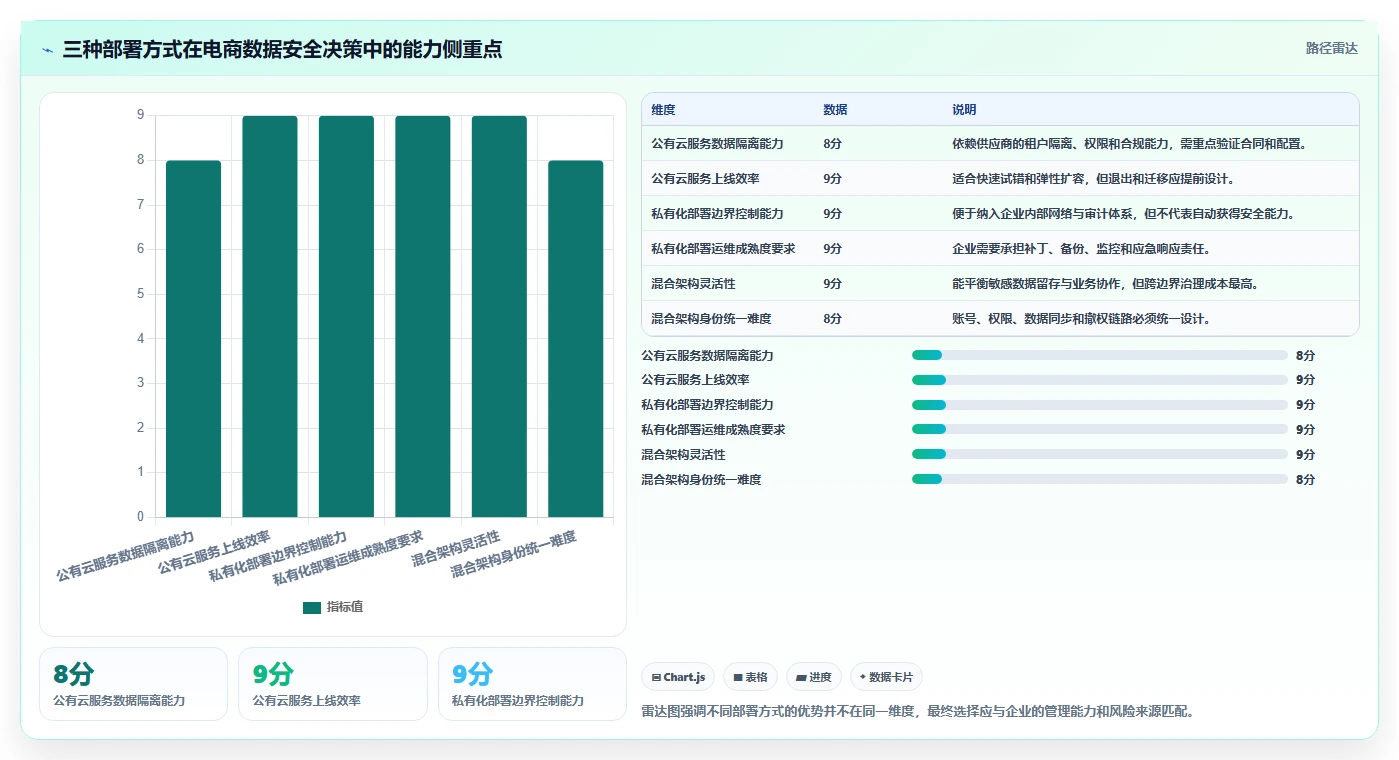Image resolution: width=1399 pixels, height=760 pixels.
Task: Select table row cell 混合架构灵活性
Action: [693, 284]
